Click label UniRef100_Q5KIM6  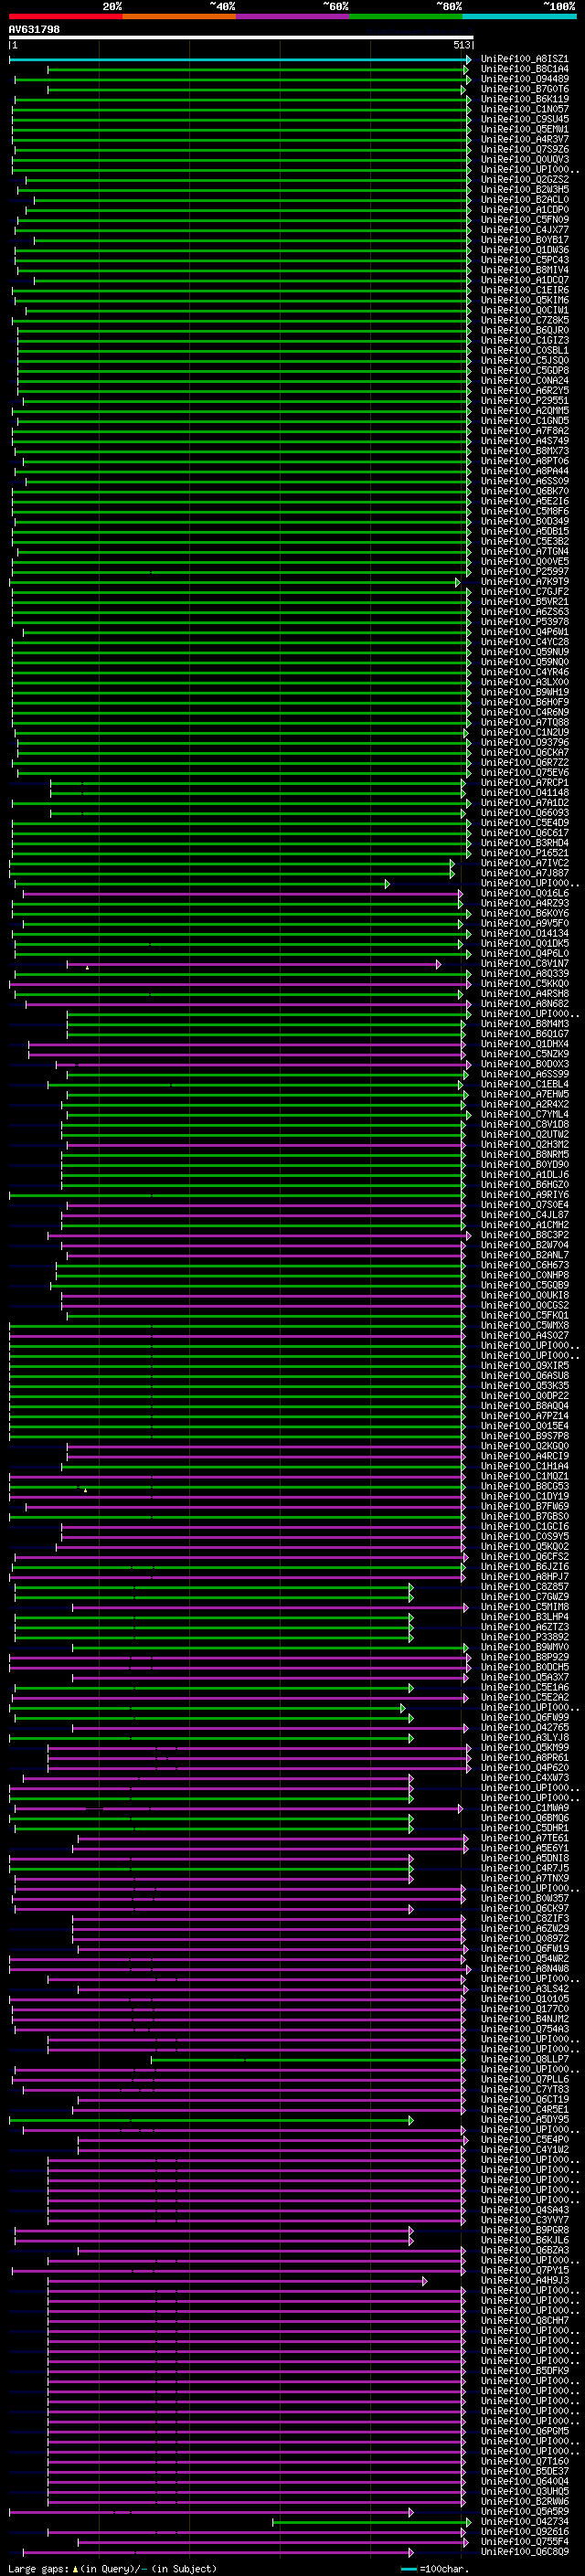pos(524,301)
